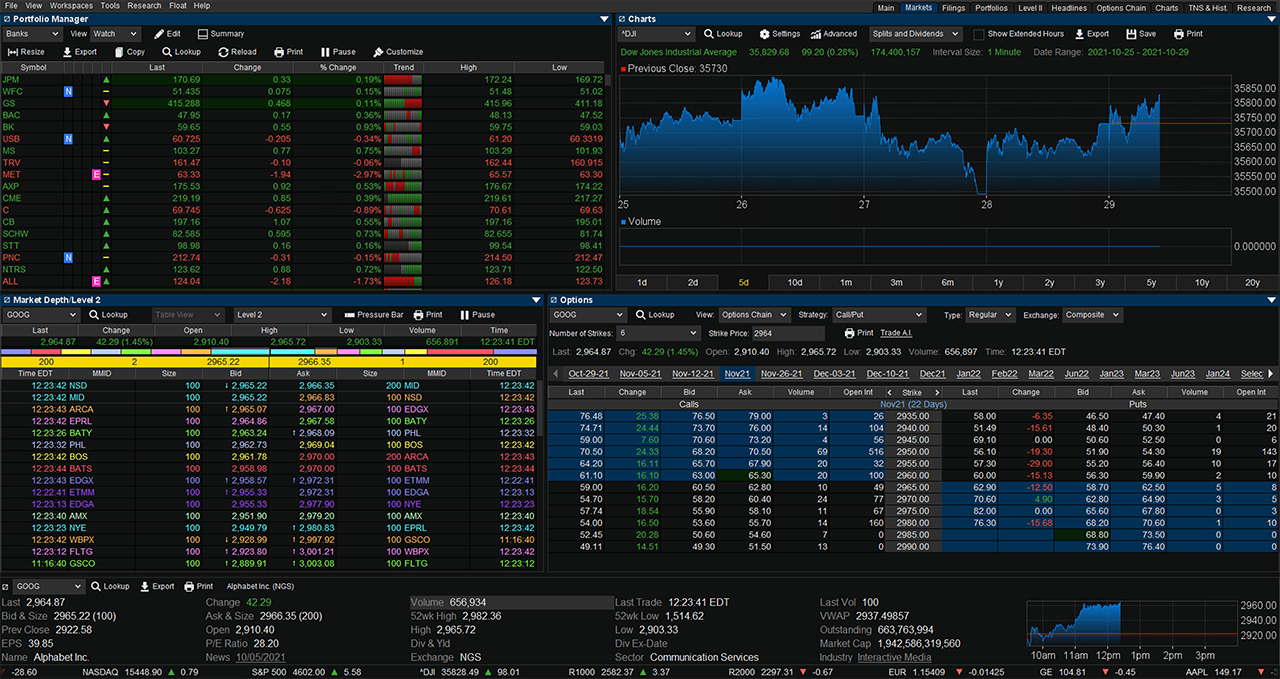Export the bottom GOOG quote panel
This screenshot has height=679, width=1280.
pyautogui.click(x=157, y=587)
